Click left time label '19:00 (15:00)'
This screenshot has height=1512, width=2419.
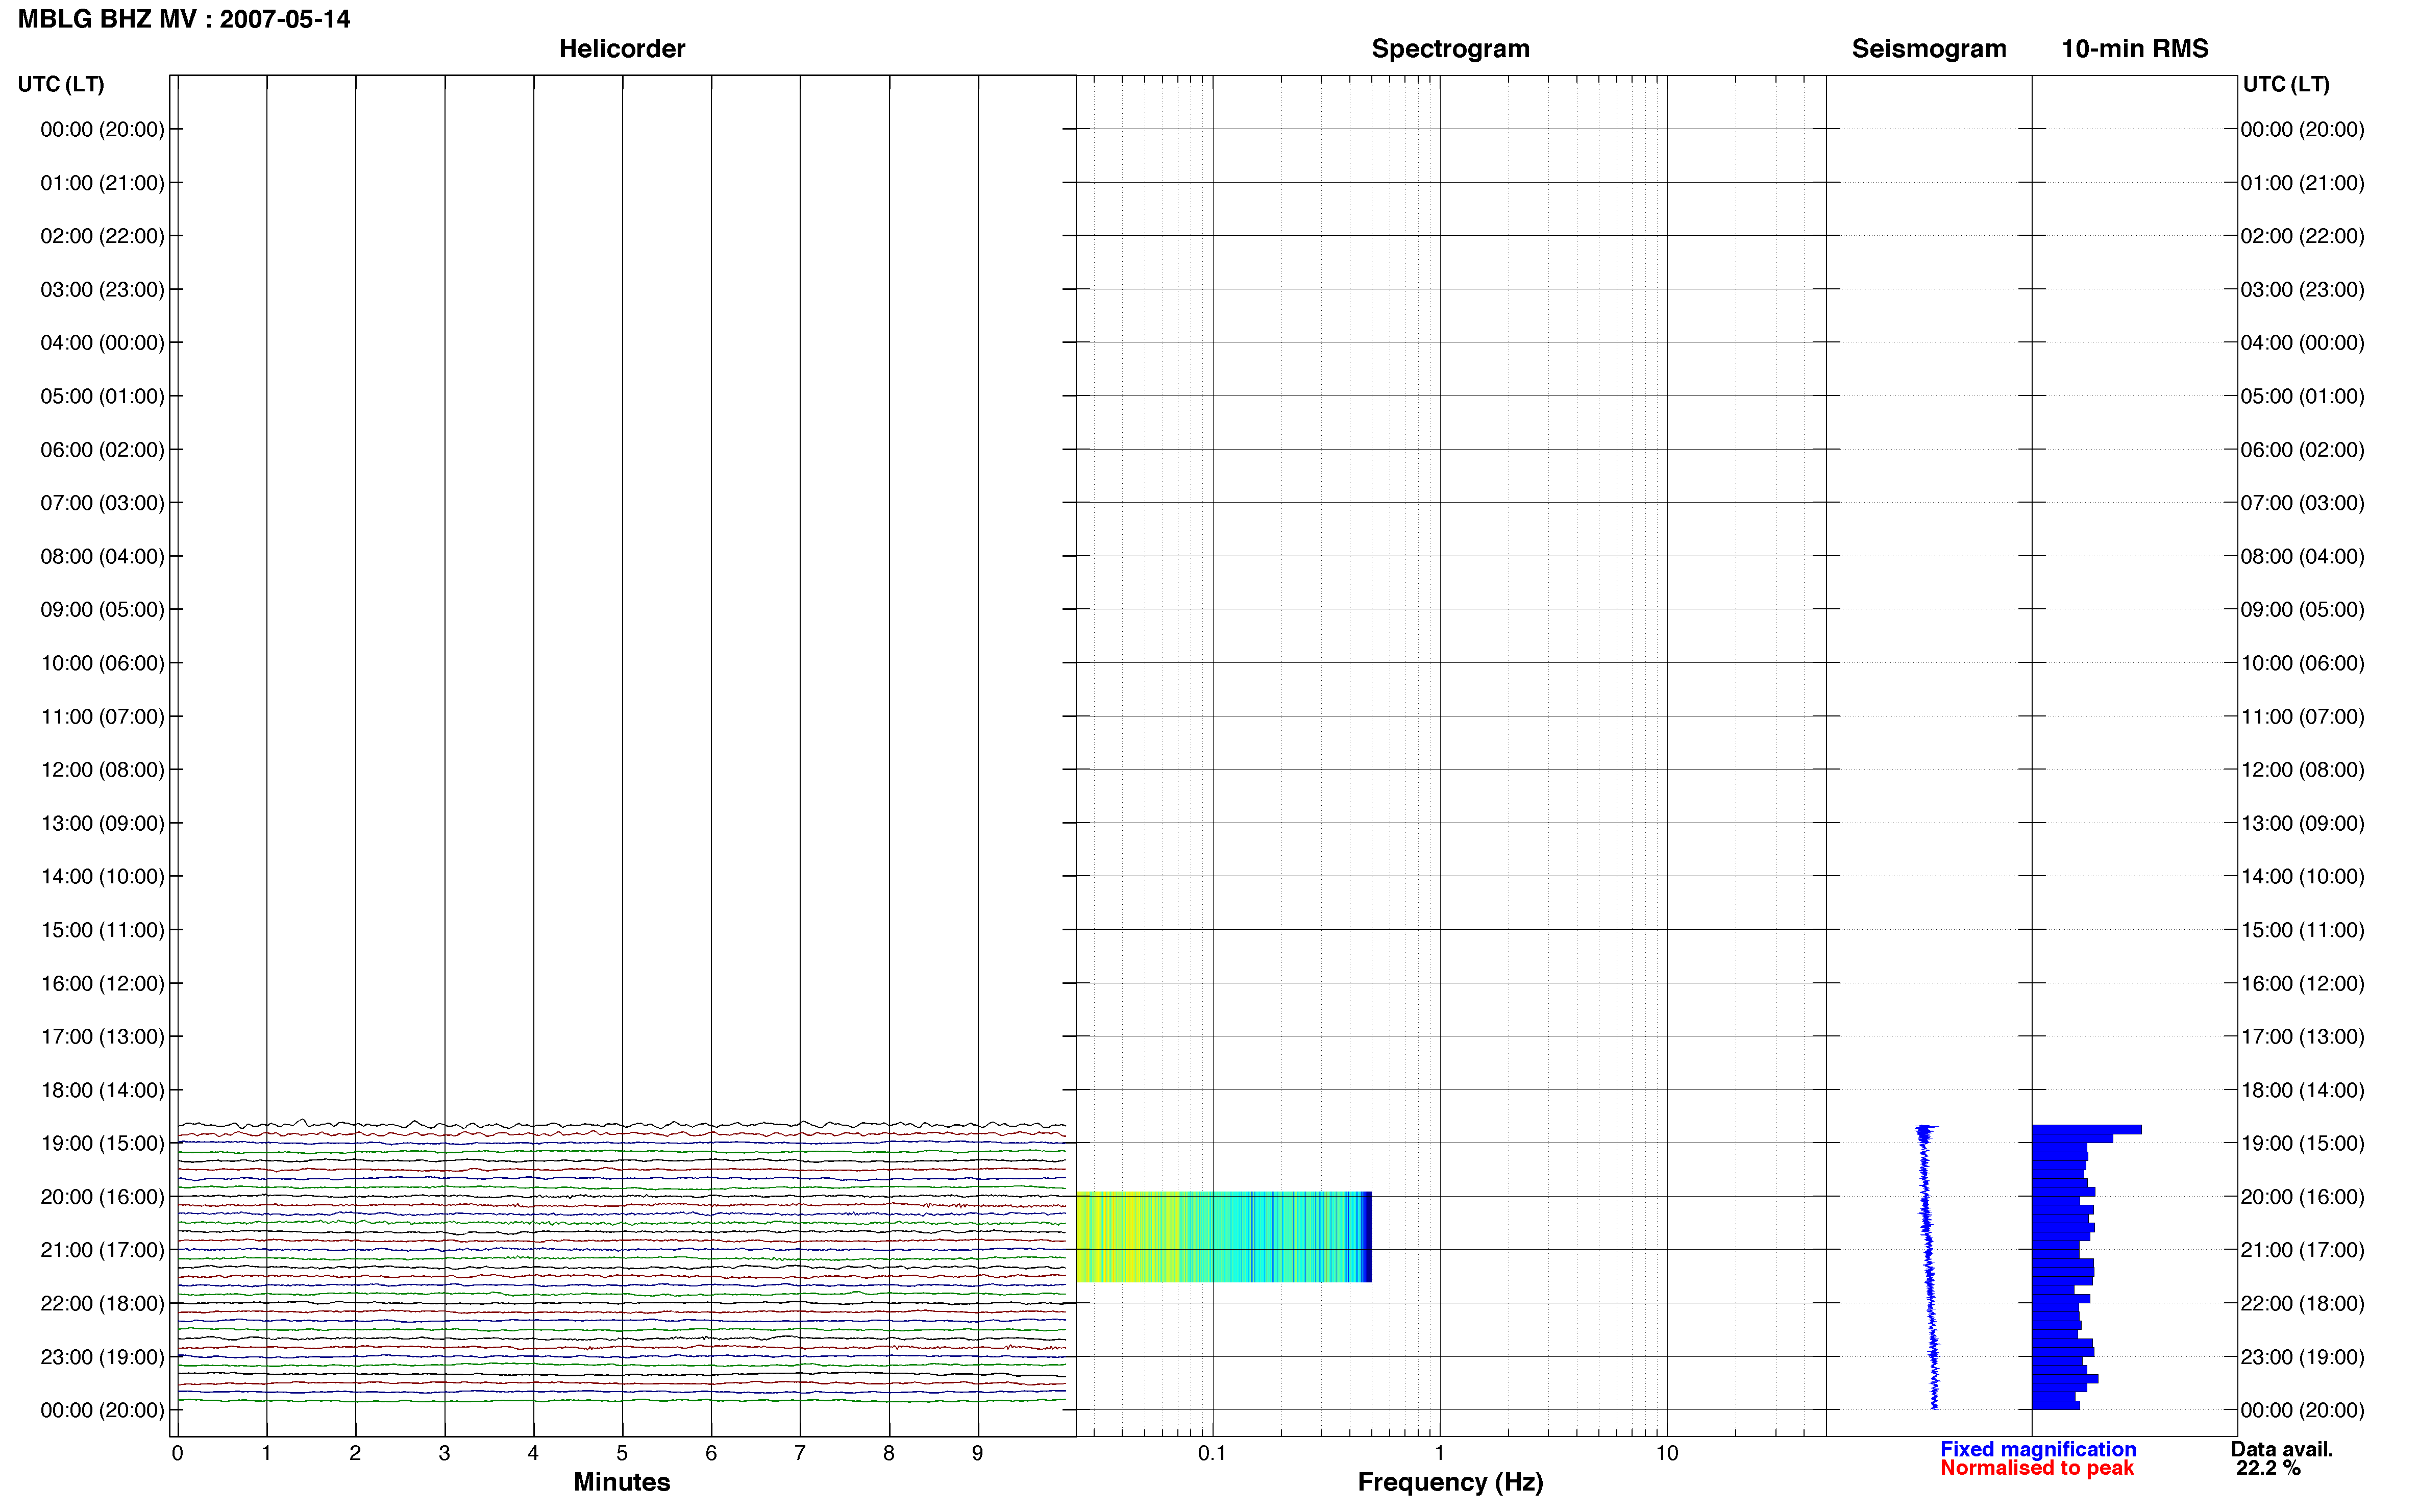(102, 1143)
